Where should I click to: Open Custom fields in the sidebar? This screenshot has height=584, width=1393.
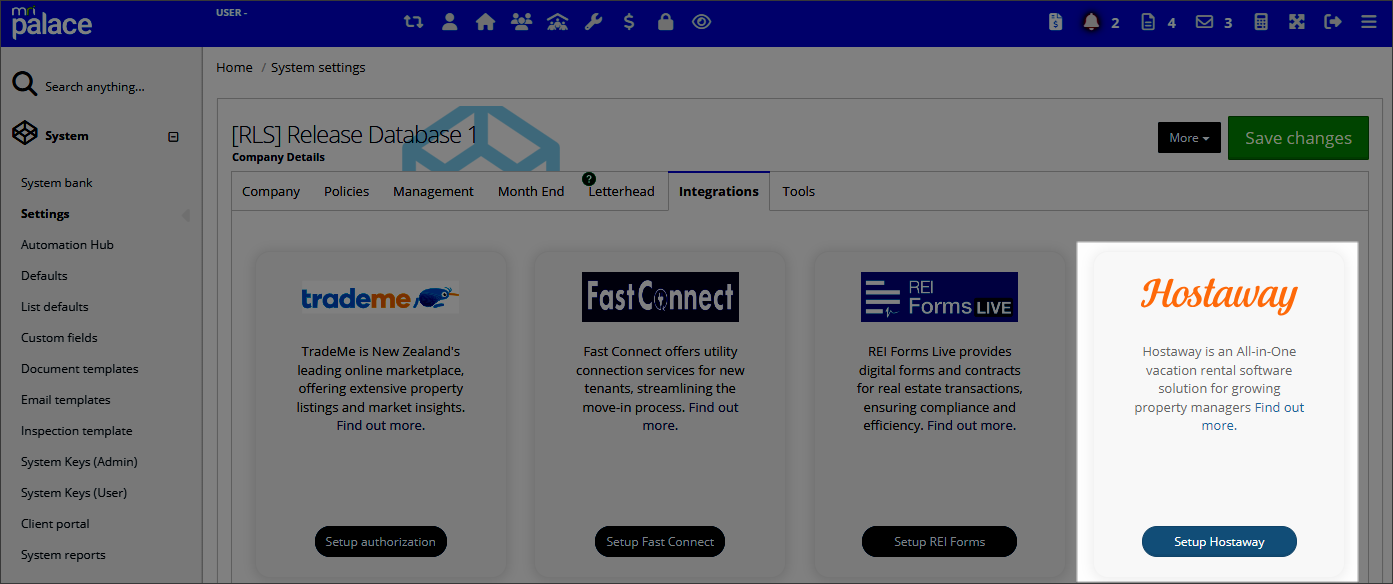[x=59, y=338]
